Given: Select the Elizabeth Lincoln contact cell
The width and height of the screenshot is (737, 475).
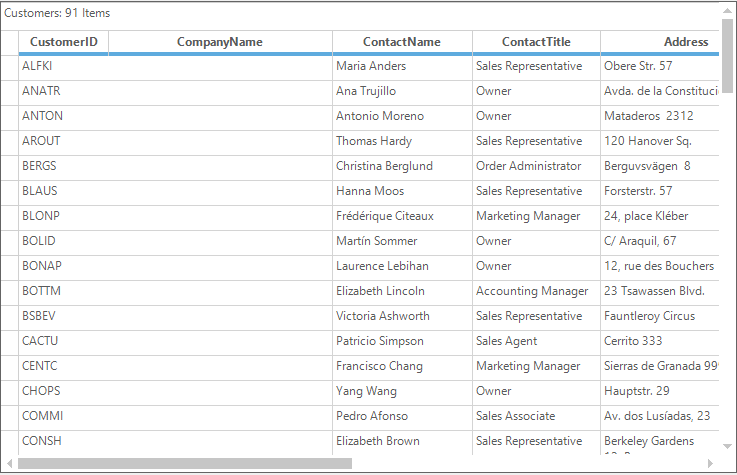Looking at the screenshot, I should [x=402, y=291].
